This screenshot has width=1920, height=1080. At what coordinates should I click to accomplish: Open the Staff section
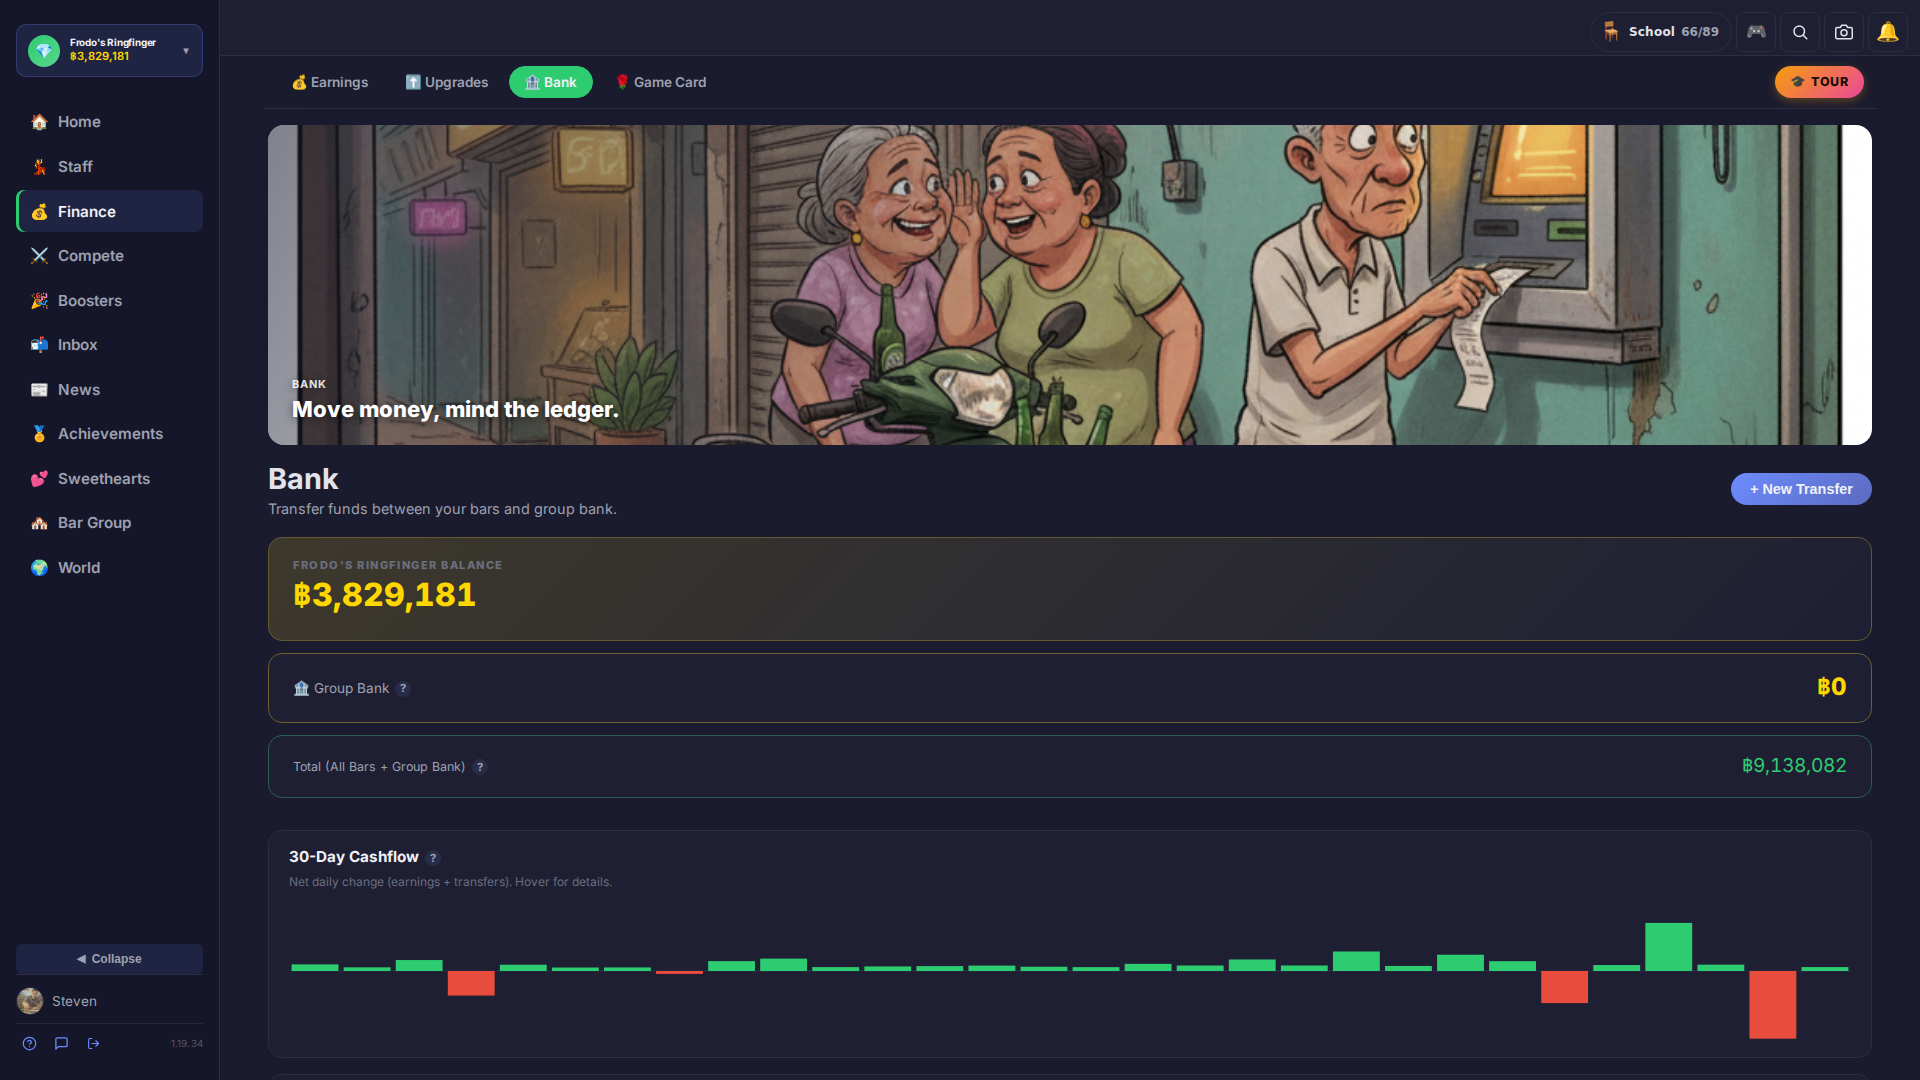(x=109, y=167)
